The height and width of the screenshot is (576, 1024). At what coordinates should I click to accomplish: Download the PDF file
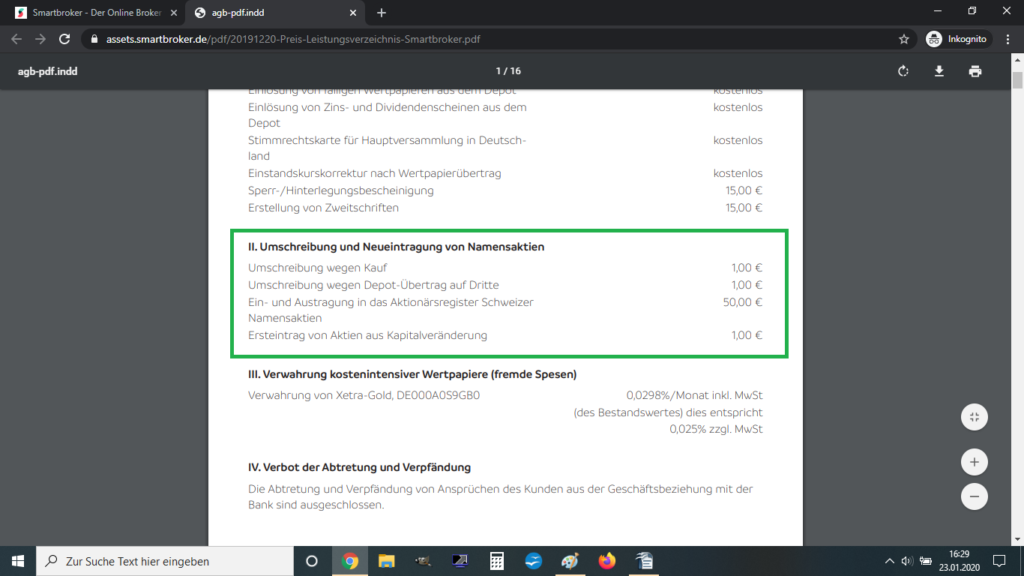[939, 71]
